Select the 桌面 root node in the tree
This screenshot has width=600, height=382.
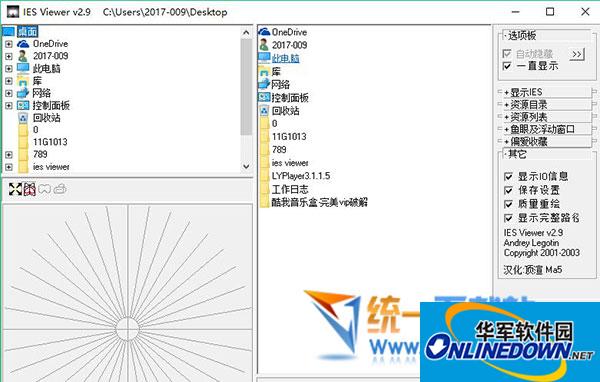[x=28, y=31]
